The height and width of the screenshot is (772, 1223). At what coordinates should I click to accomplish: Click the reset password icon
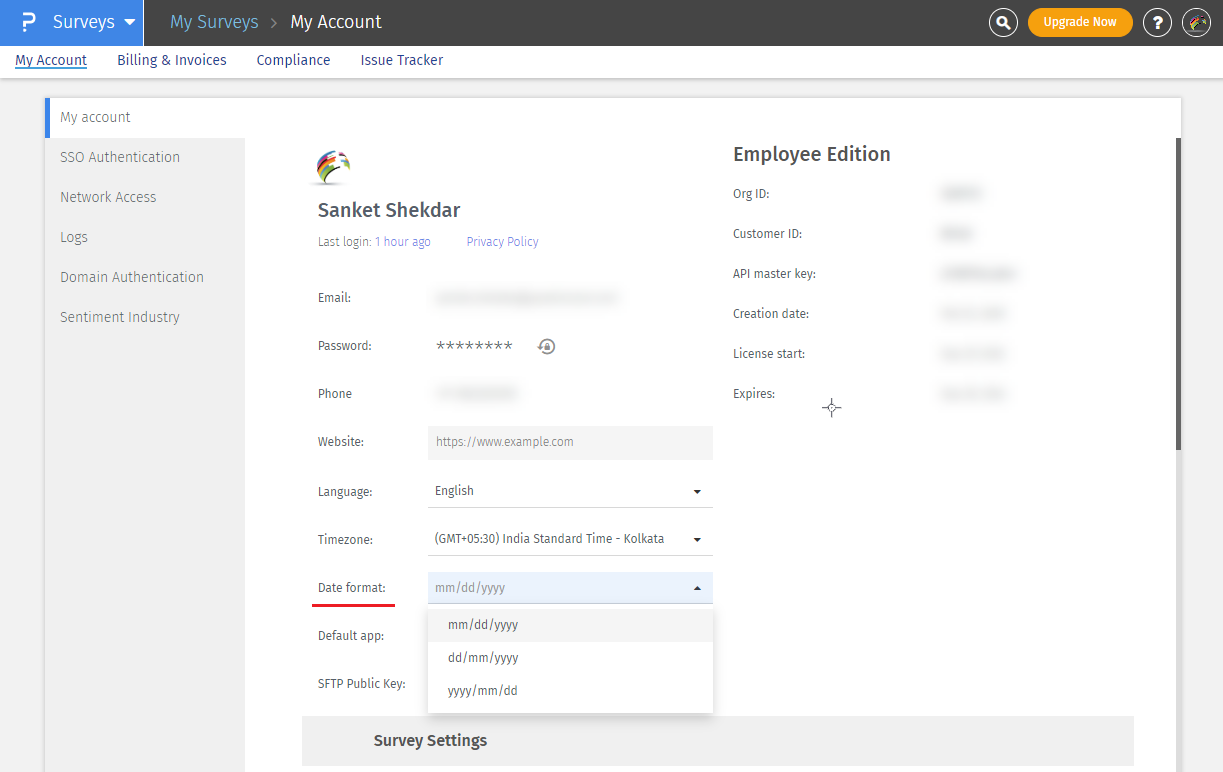click(x=546, y=346)
